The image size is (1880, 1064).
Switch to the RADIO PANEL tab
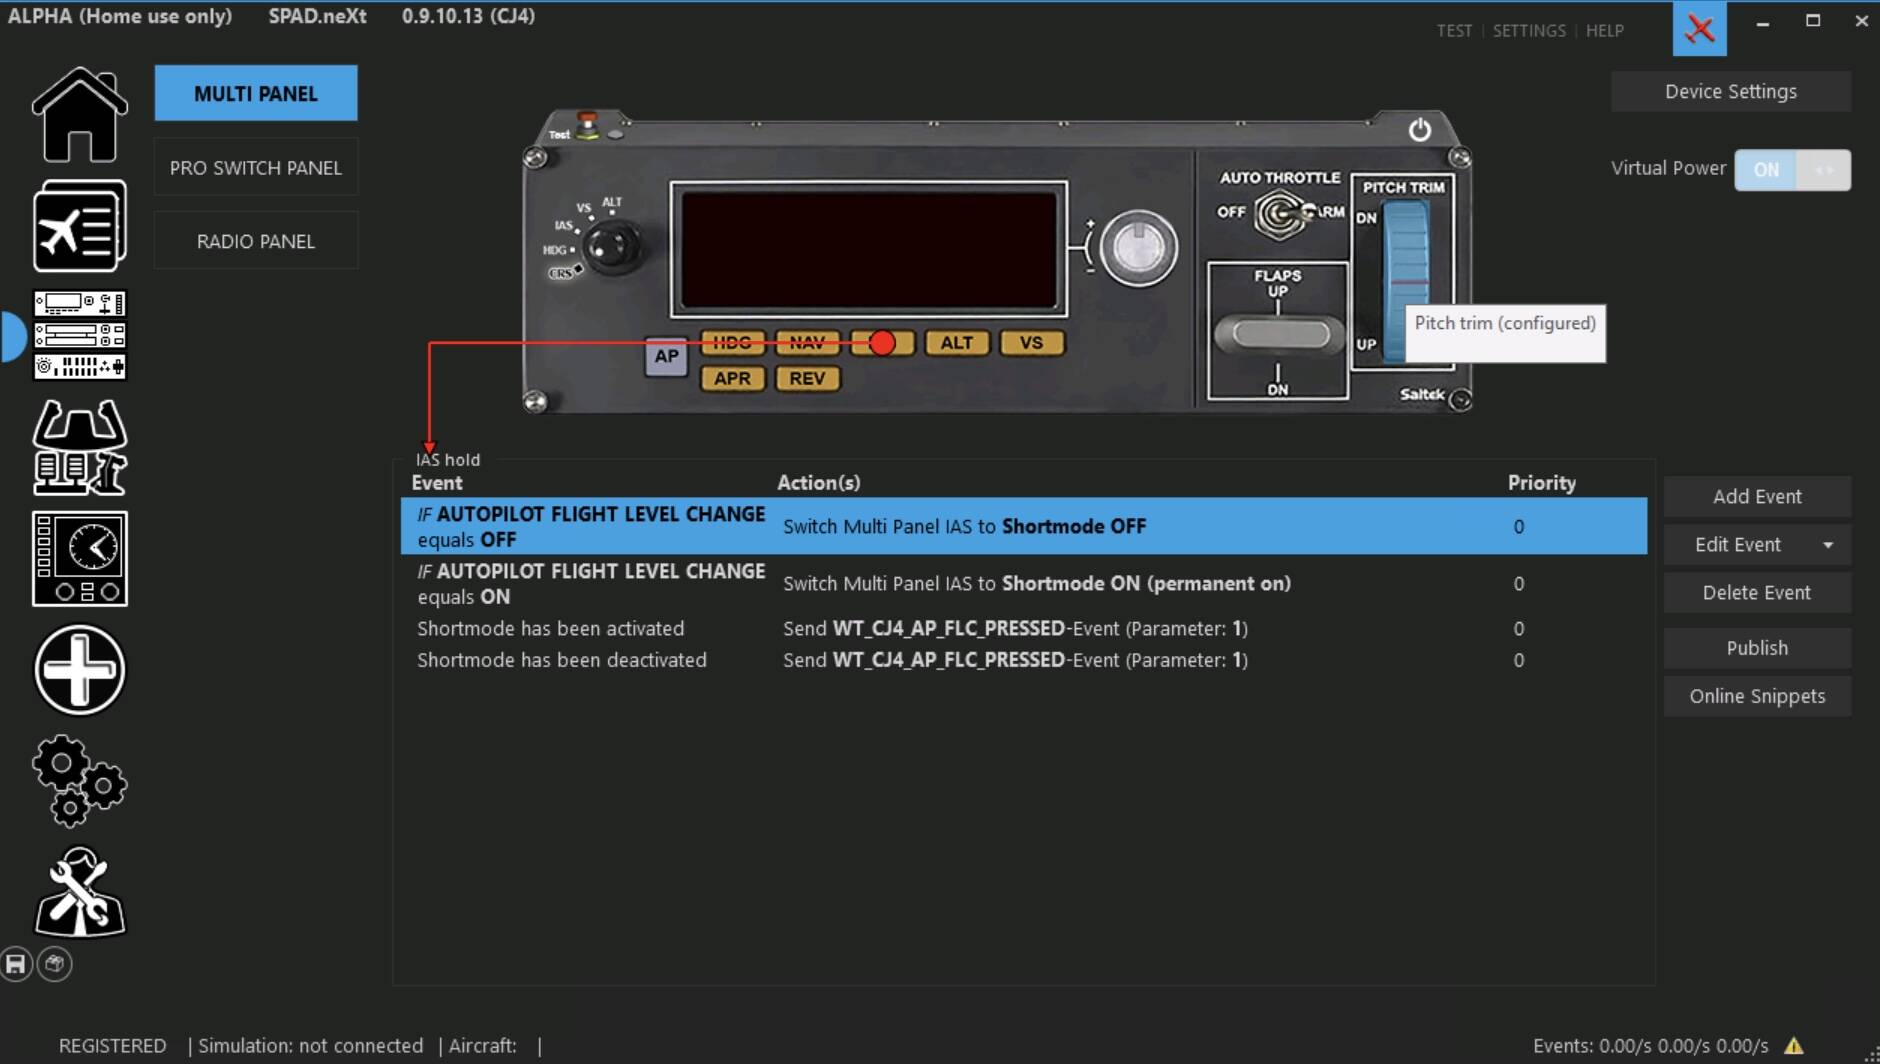[256, 241]
